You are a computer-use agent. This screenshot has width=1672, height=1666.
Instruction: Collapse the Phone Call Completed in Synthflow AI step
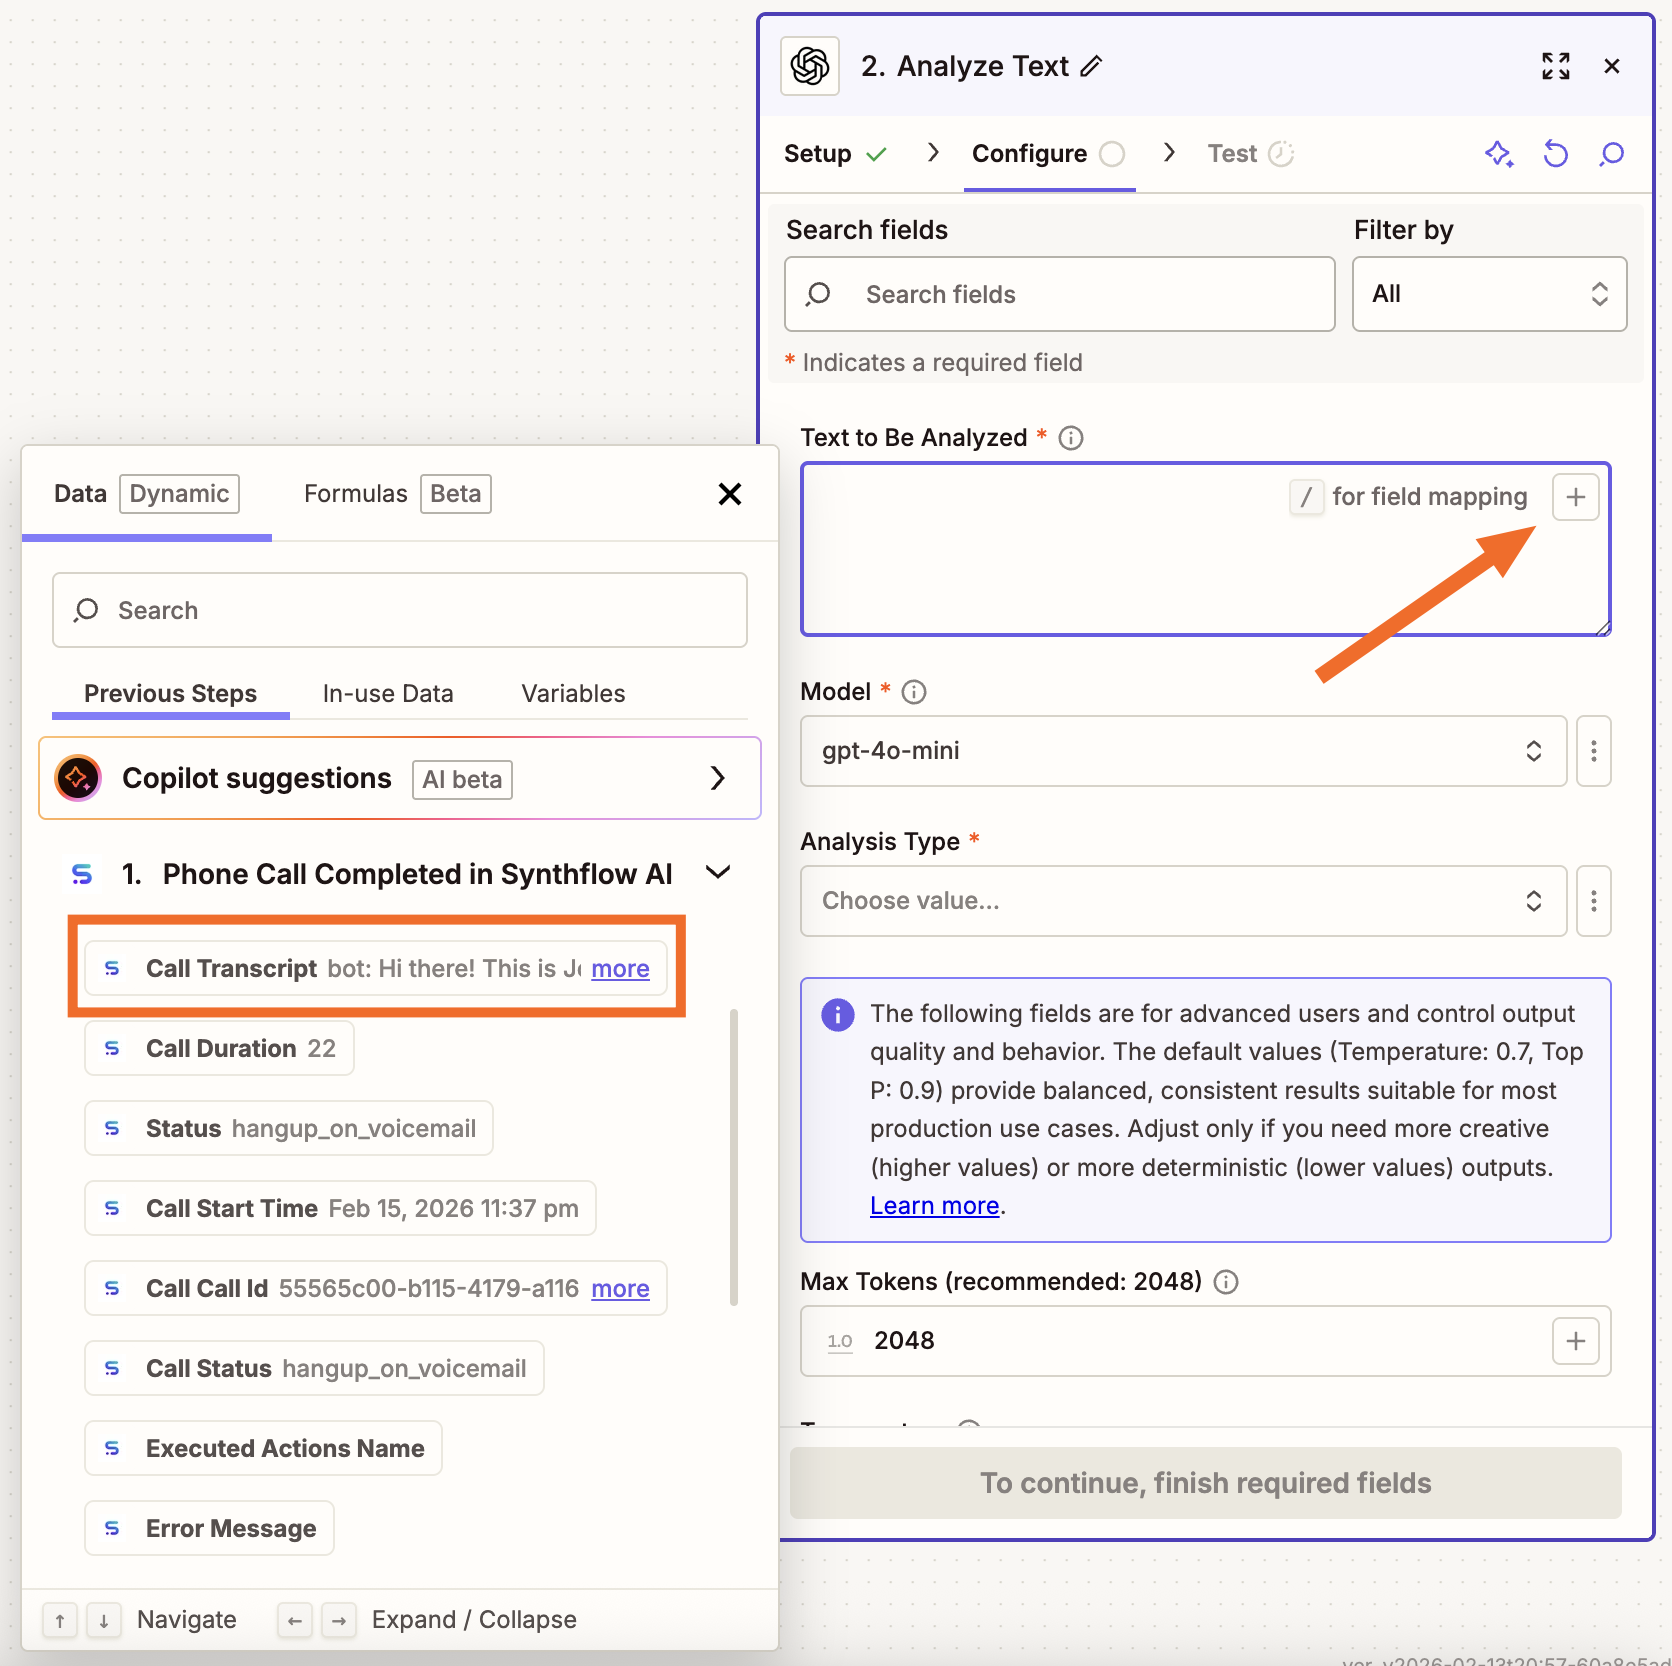718,872
